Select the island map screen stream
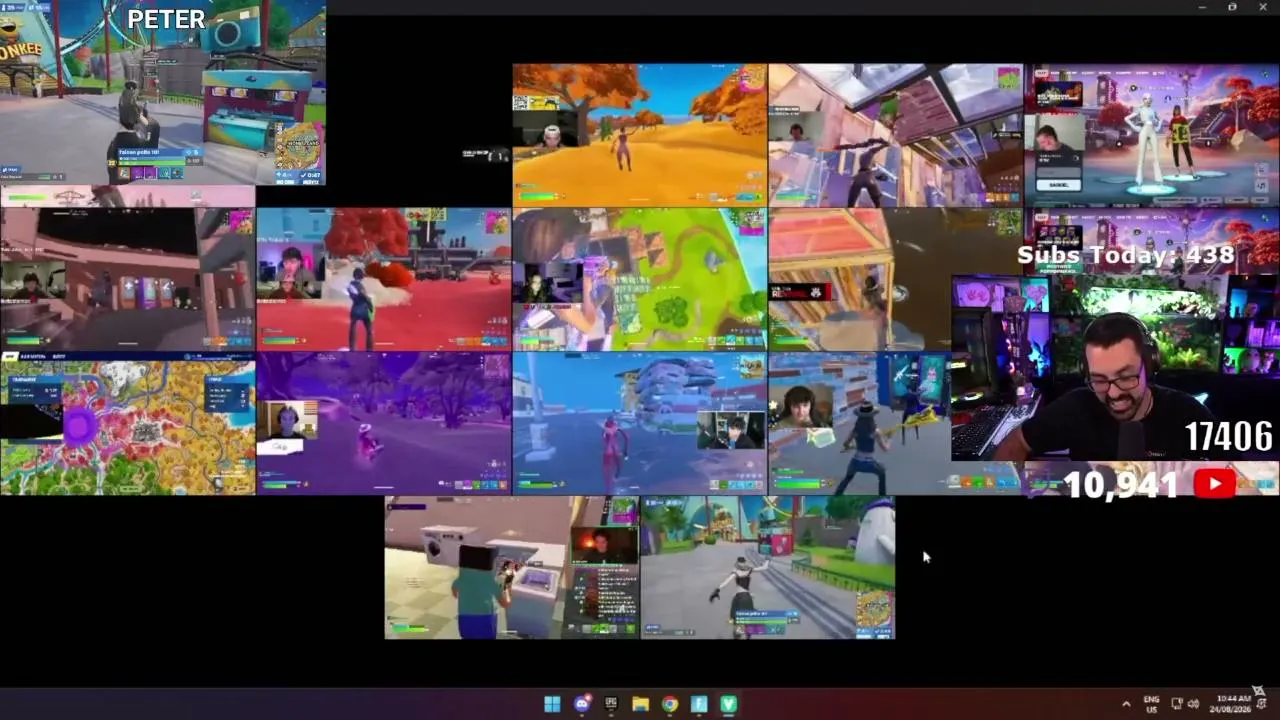Viewport: 1280px width, 720px height. pyautogui.click(x=128, y=423)
